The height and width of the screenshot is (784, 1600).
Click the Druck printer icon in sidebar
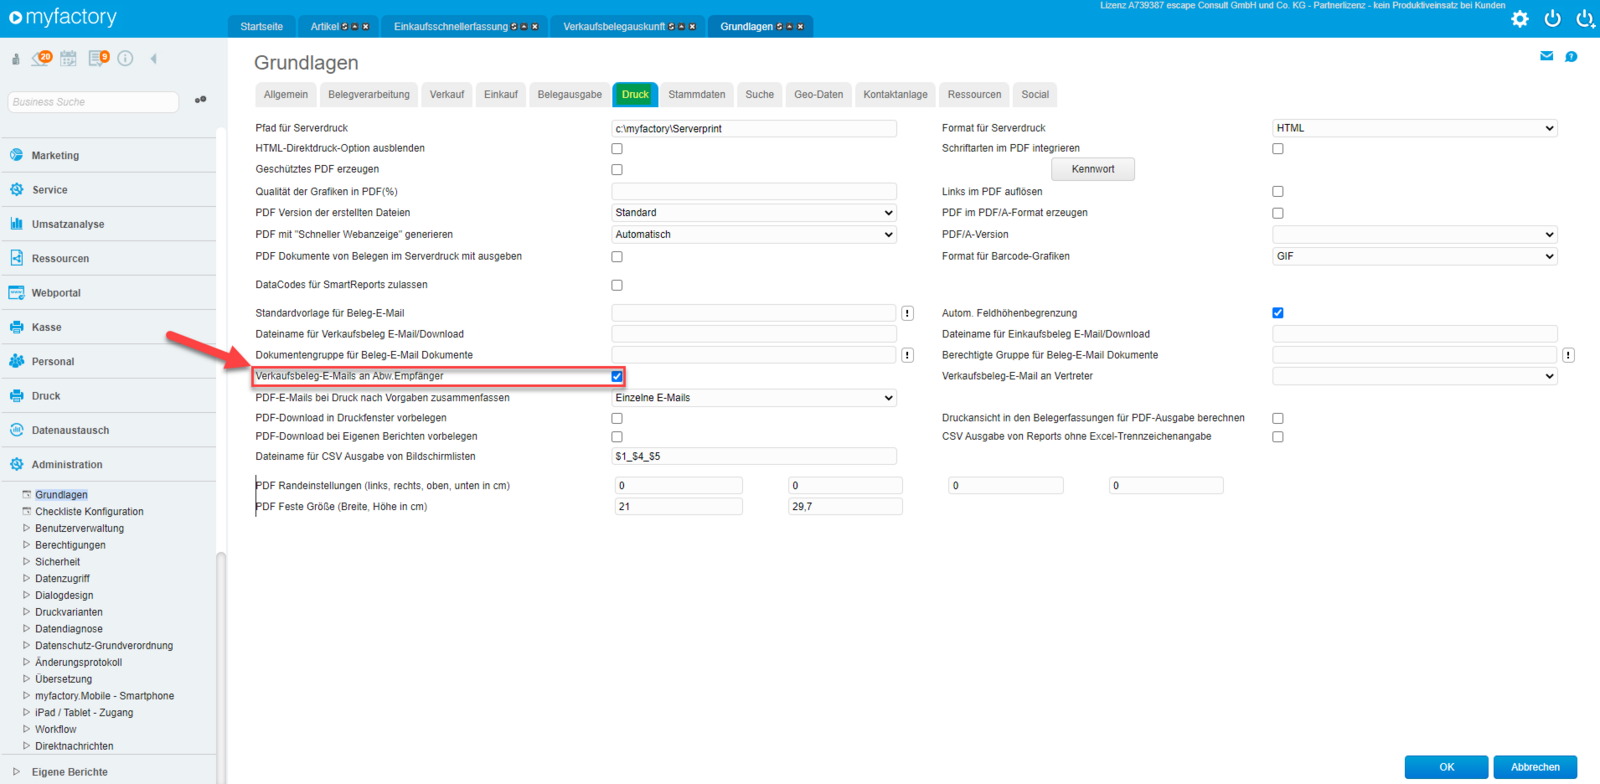(16, 396)
